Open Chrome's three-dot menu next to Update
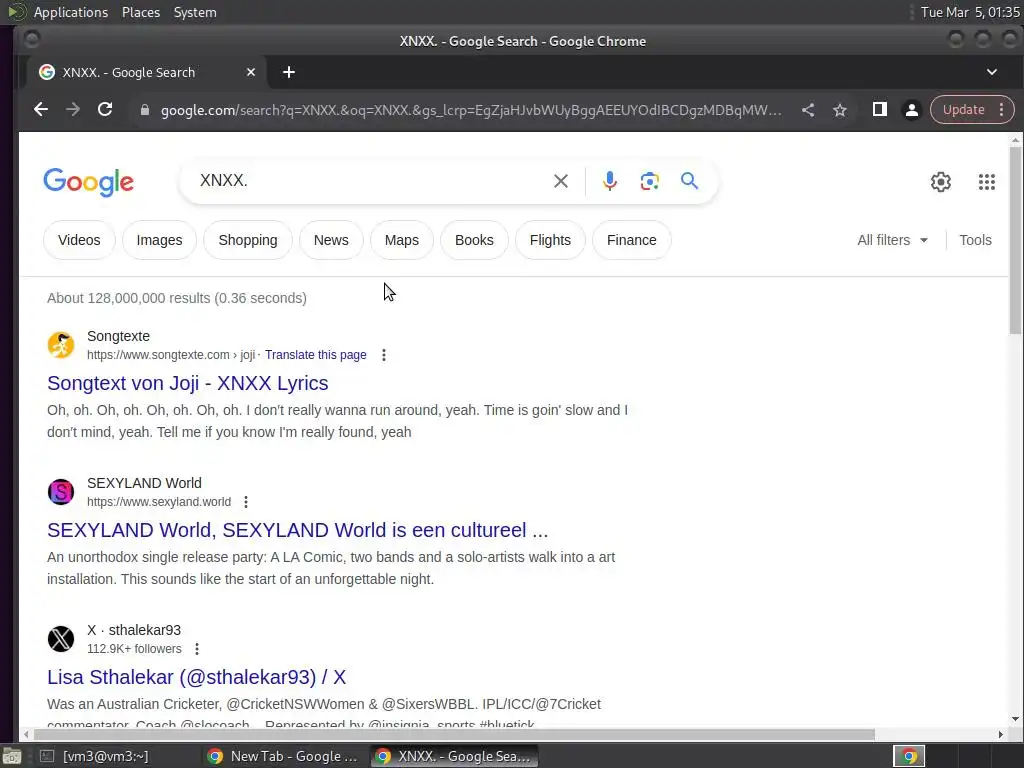Screen dimensions: 1024x768 (x=1001, y=110)
